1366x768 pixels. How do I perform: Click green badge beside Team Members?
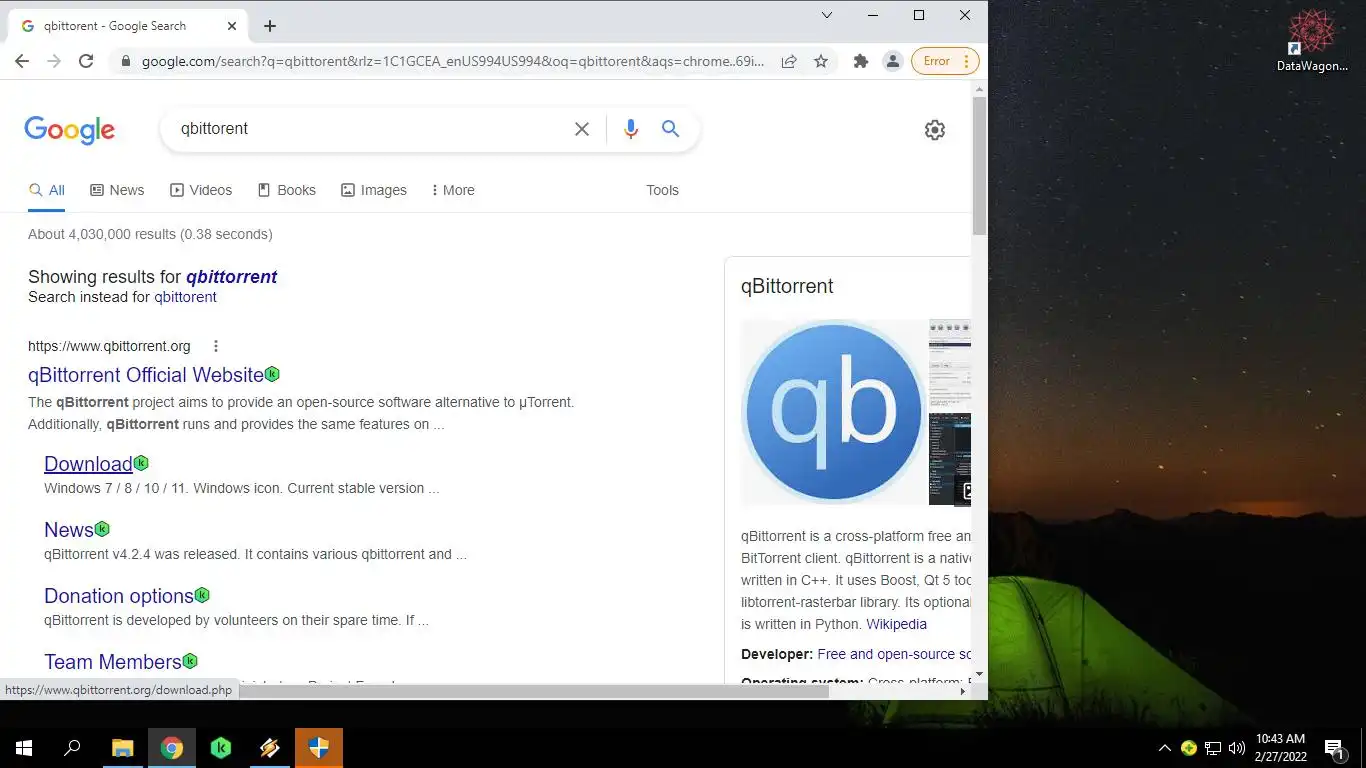(190, 661)
